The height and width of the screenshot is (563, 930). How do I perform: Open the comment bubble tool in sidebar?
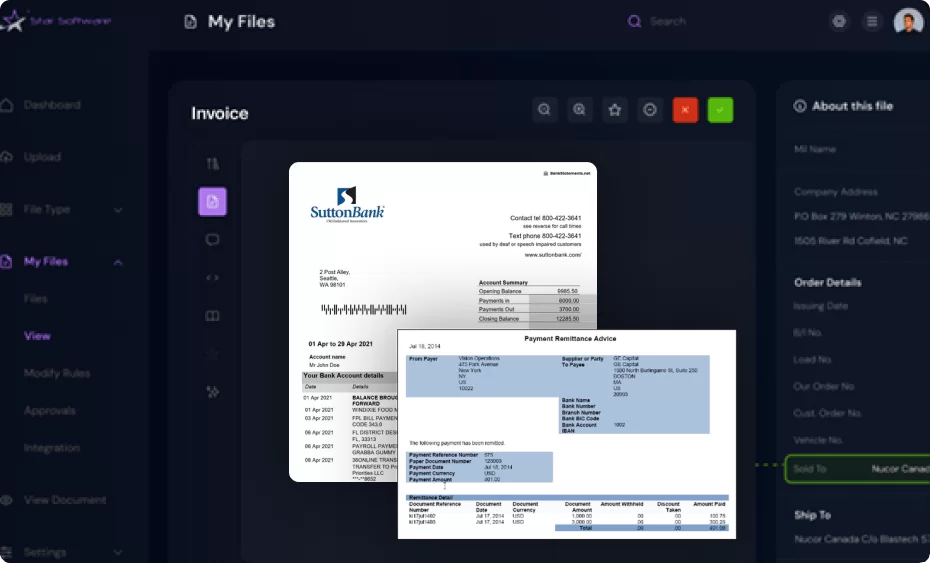212,240
